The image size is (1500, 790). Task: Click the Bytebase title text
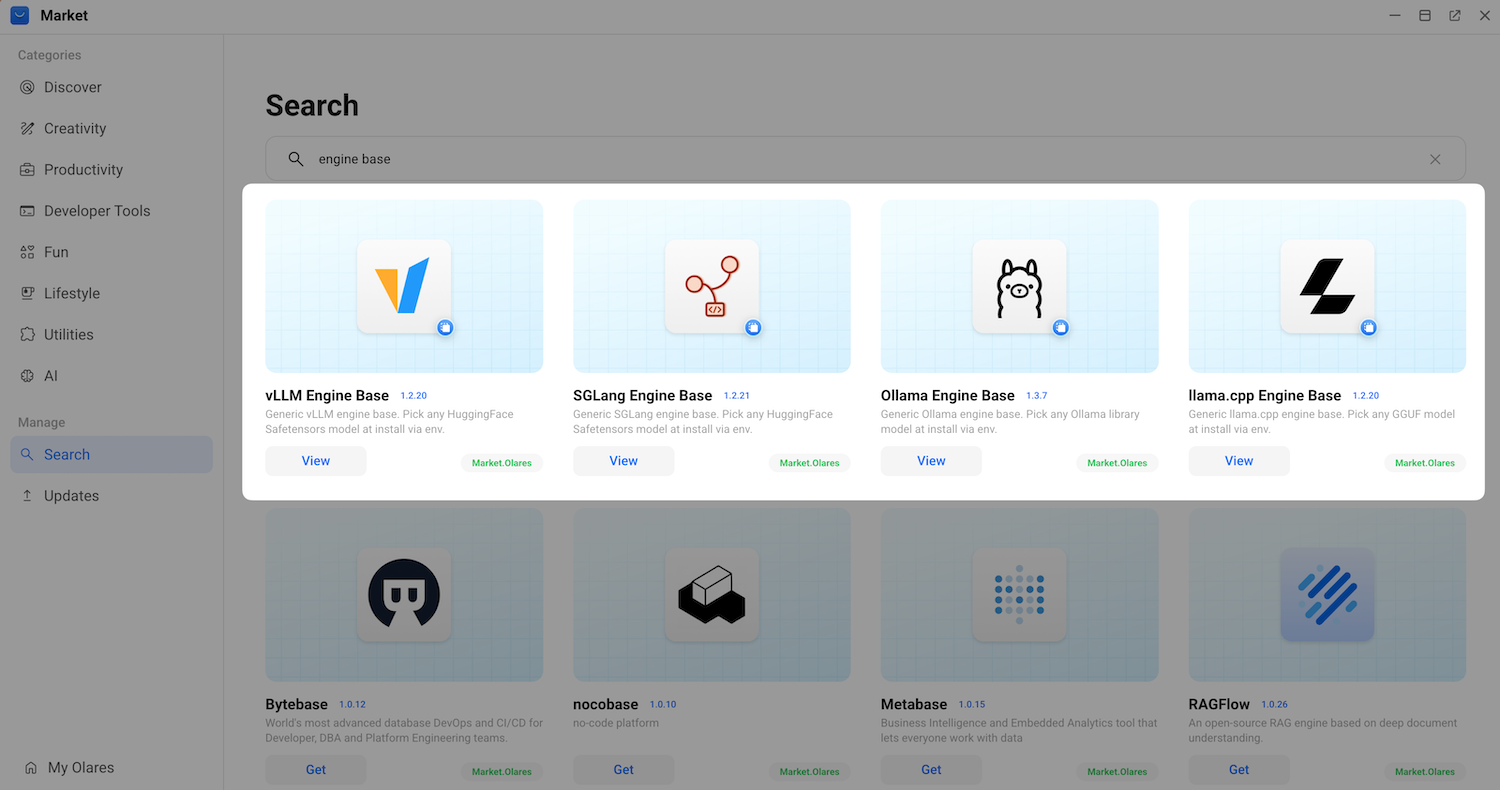click(x=297, y=705)
